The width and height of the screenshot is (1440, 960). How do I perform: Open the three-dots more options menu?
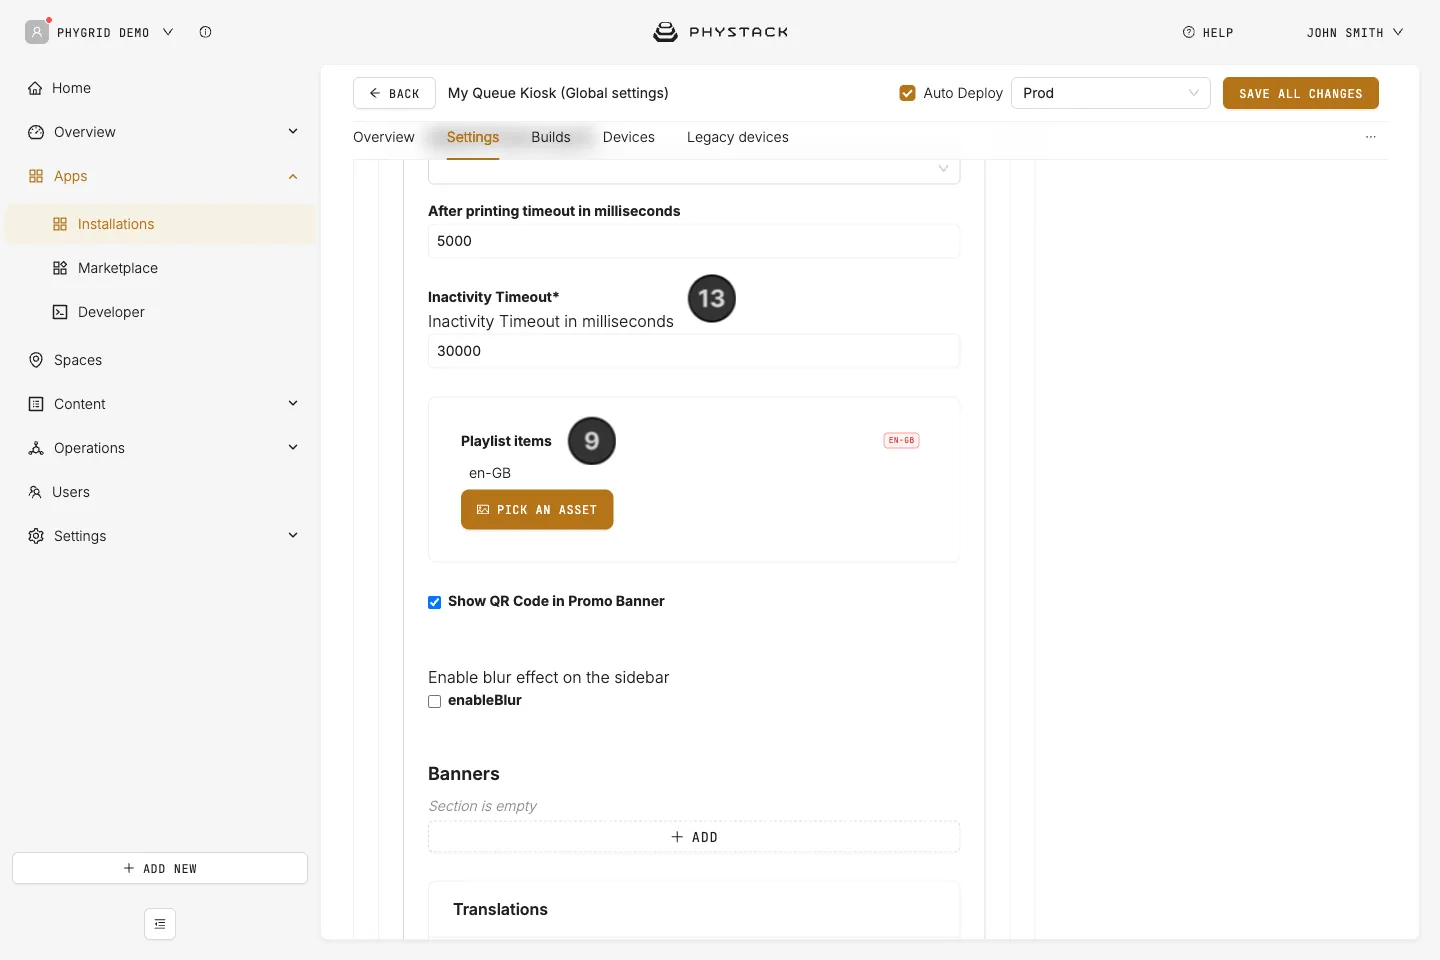[1371, 137]
